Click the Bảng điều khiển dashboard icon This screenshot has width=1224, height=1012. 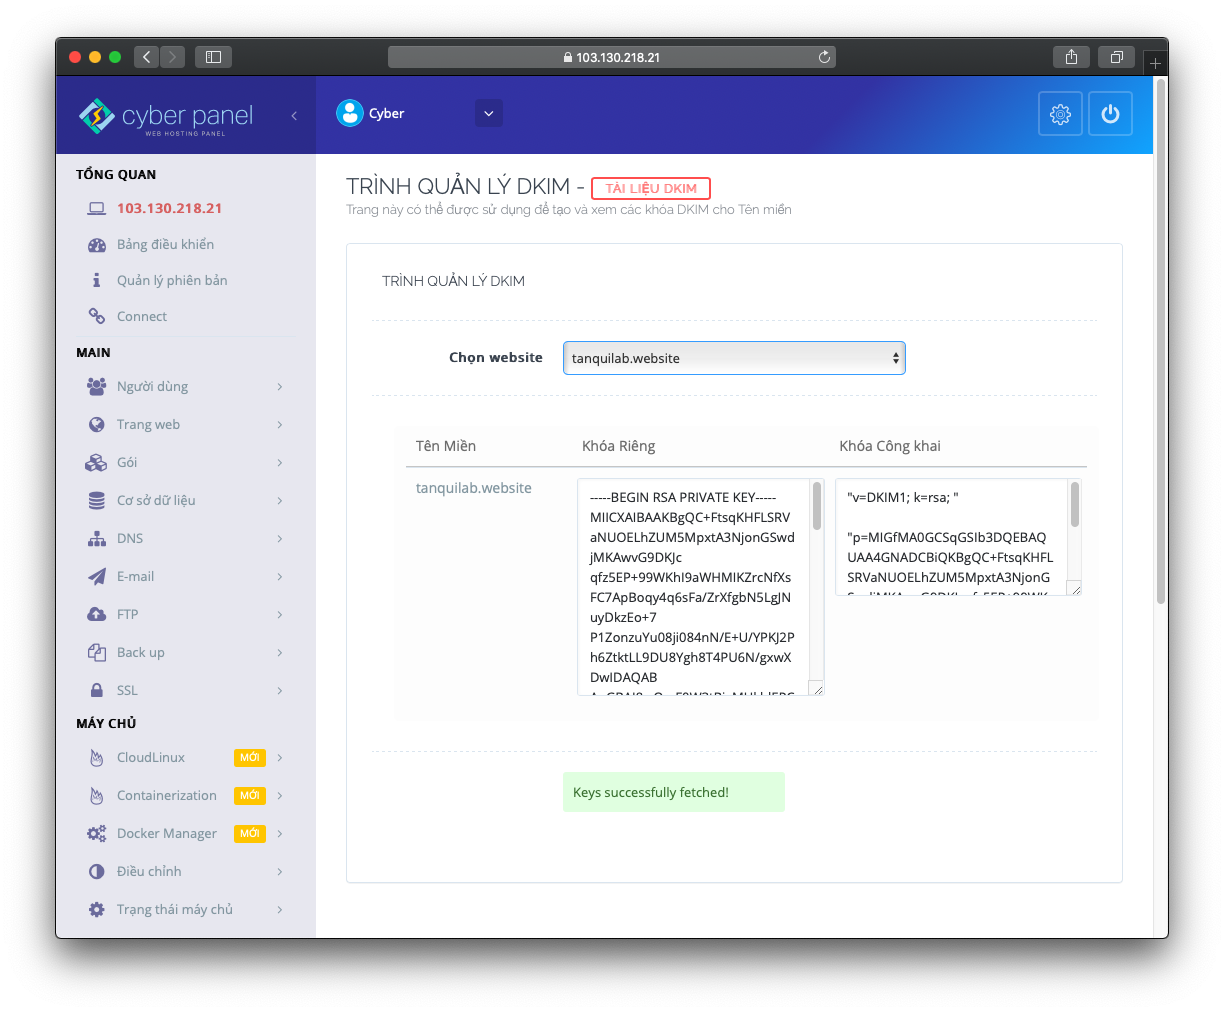[97, 245]
